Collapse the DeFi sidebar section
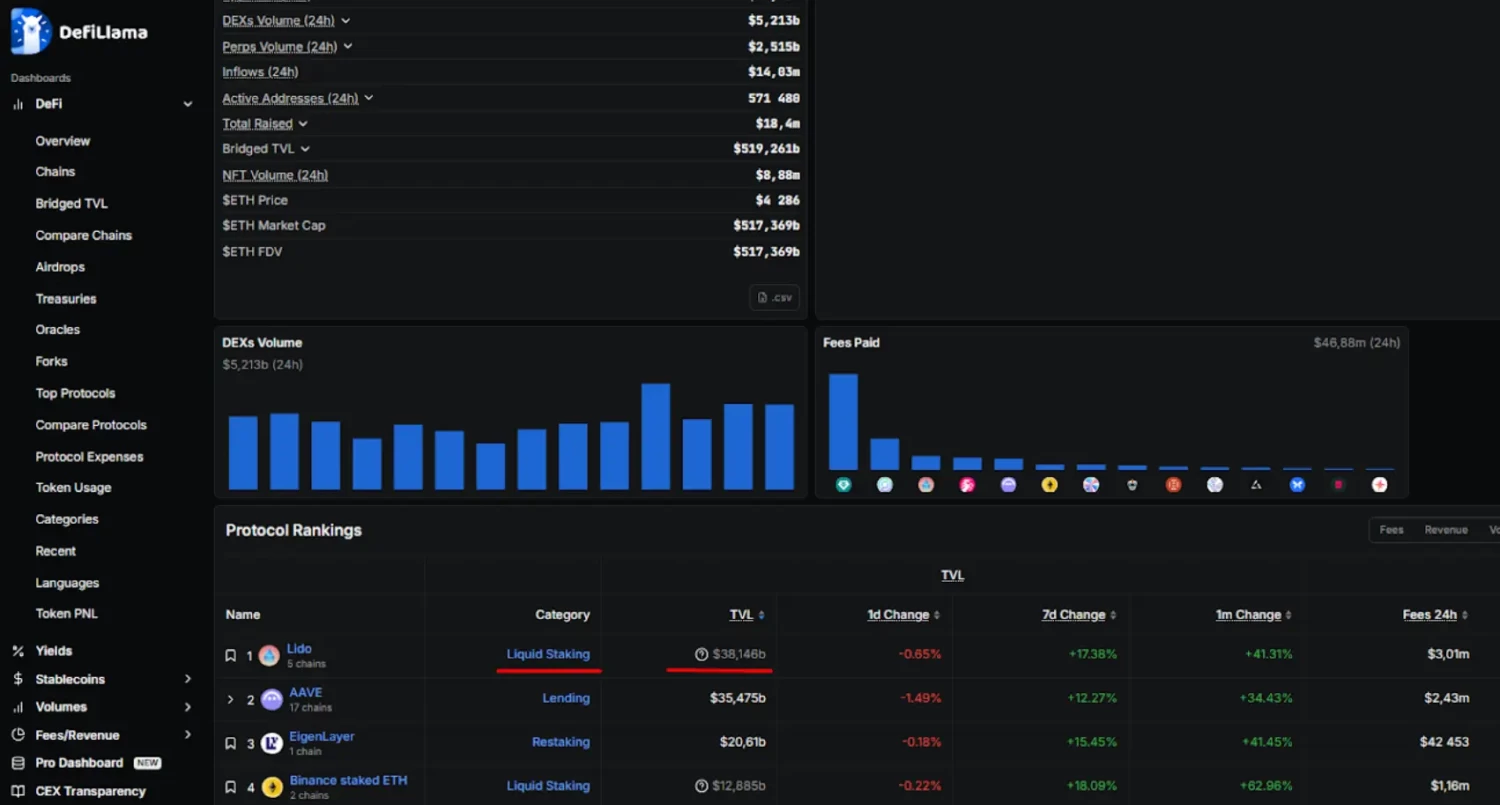This screenshot has height=805, width=1500. tap(187, 104)
